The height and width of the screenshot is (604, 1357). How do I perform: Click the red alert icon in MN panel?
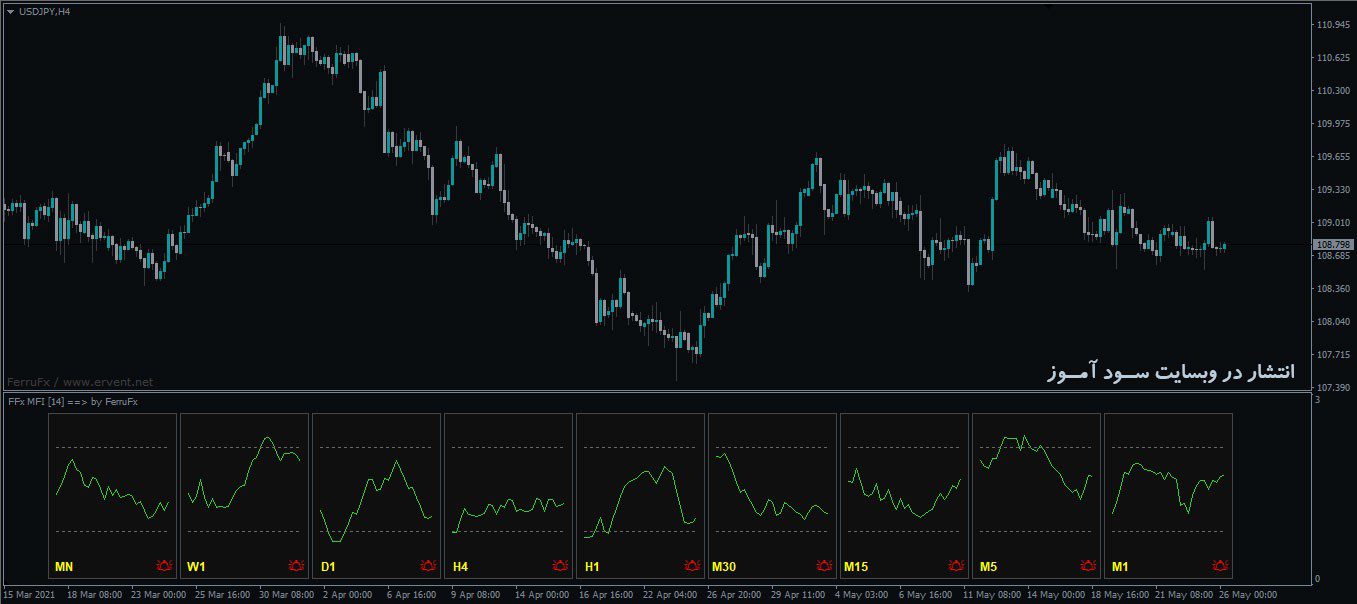point(164,567)
